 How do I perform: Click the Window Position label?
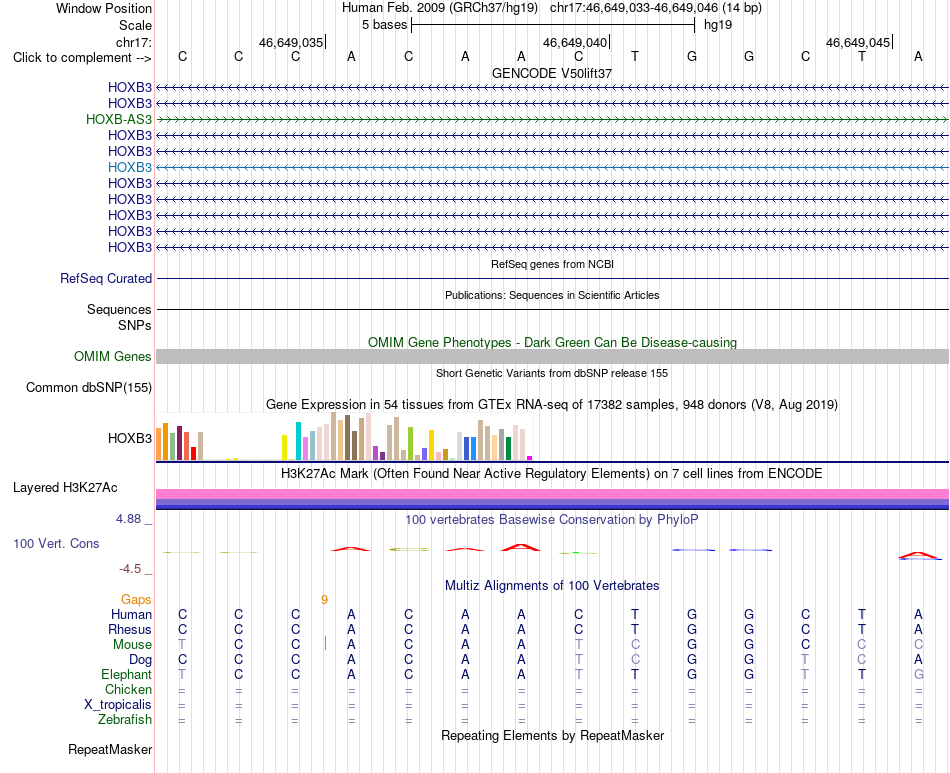tap(104, 8)
